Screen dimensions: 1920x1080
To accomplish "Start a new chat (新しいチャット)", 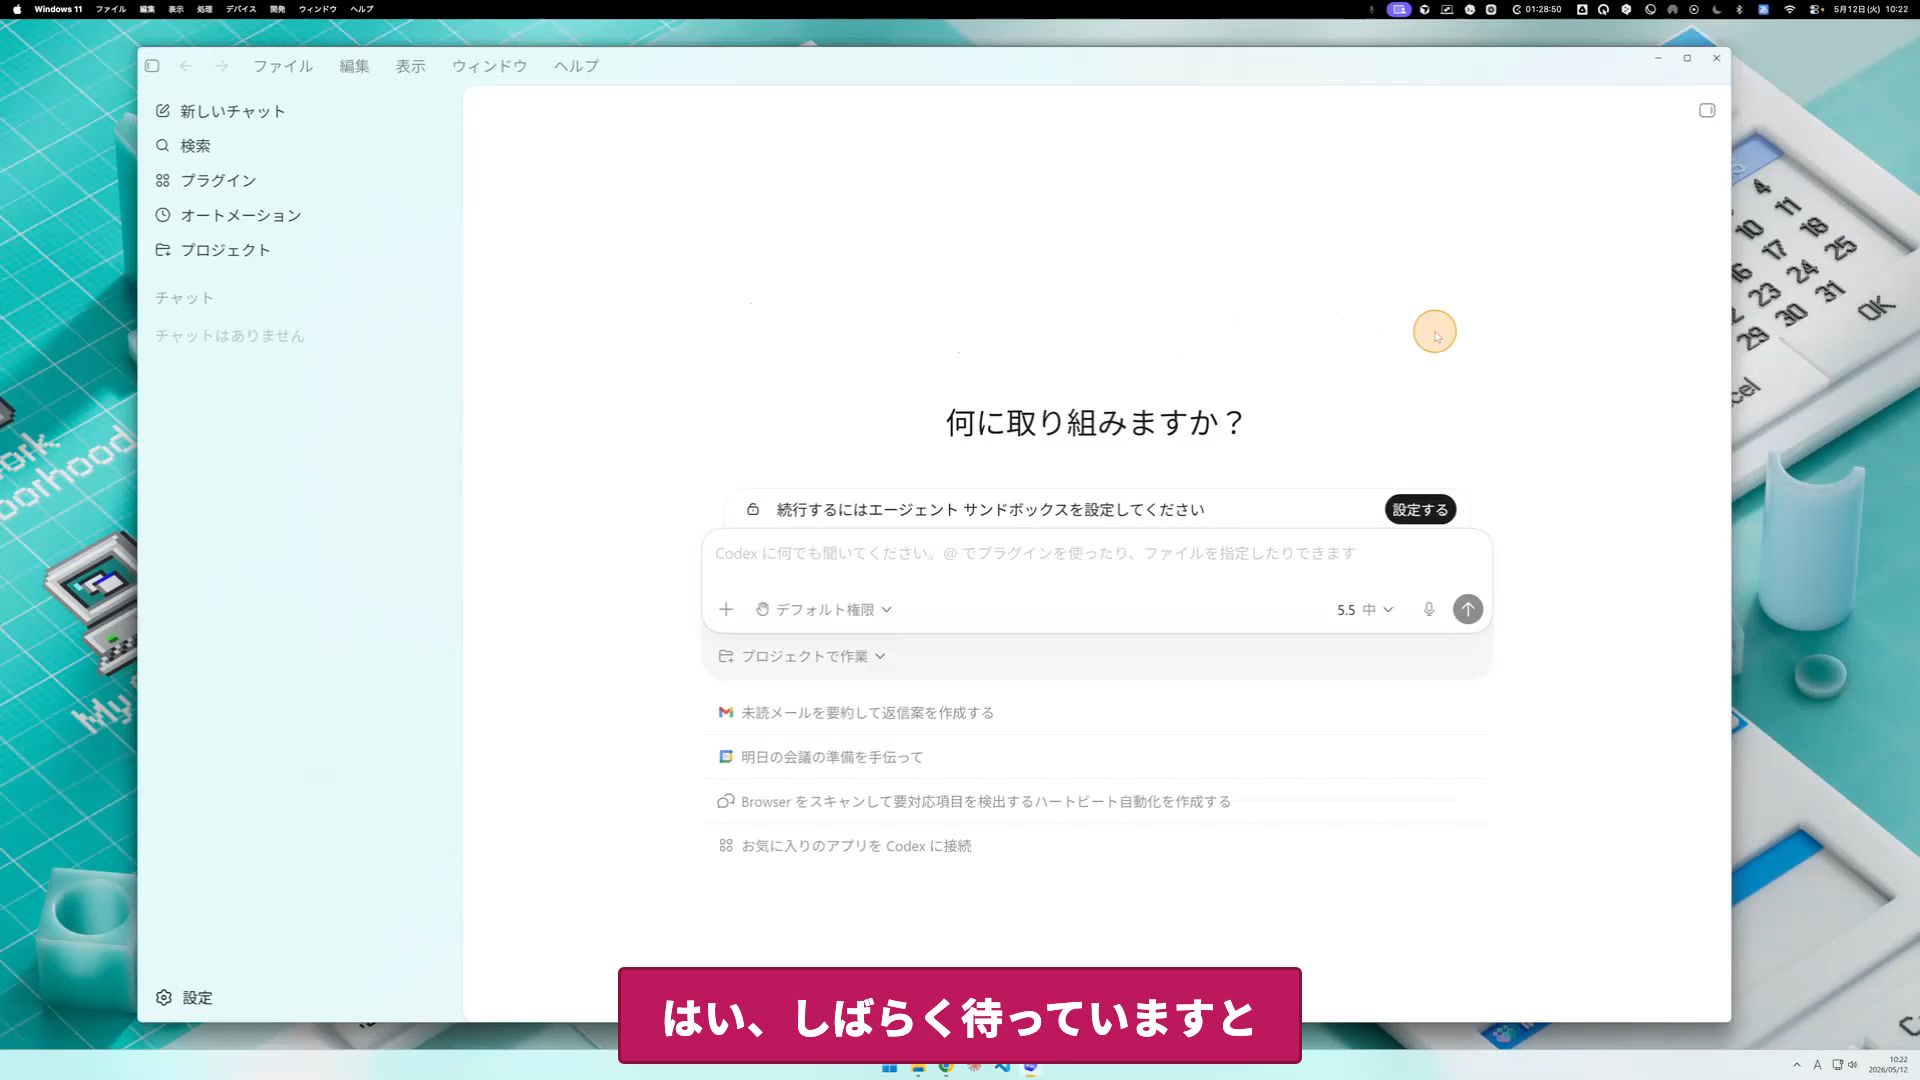I will [x=221, y=111].
